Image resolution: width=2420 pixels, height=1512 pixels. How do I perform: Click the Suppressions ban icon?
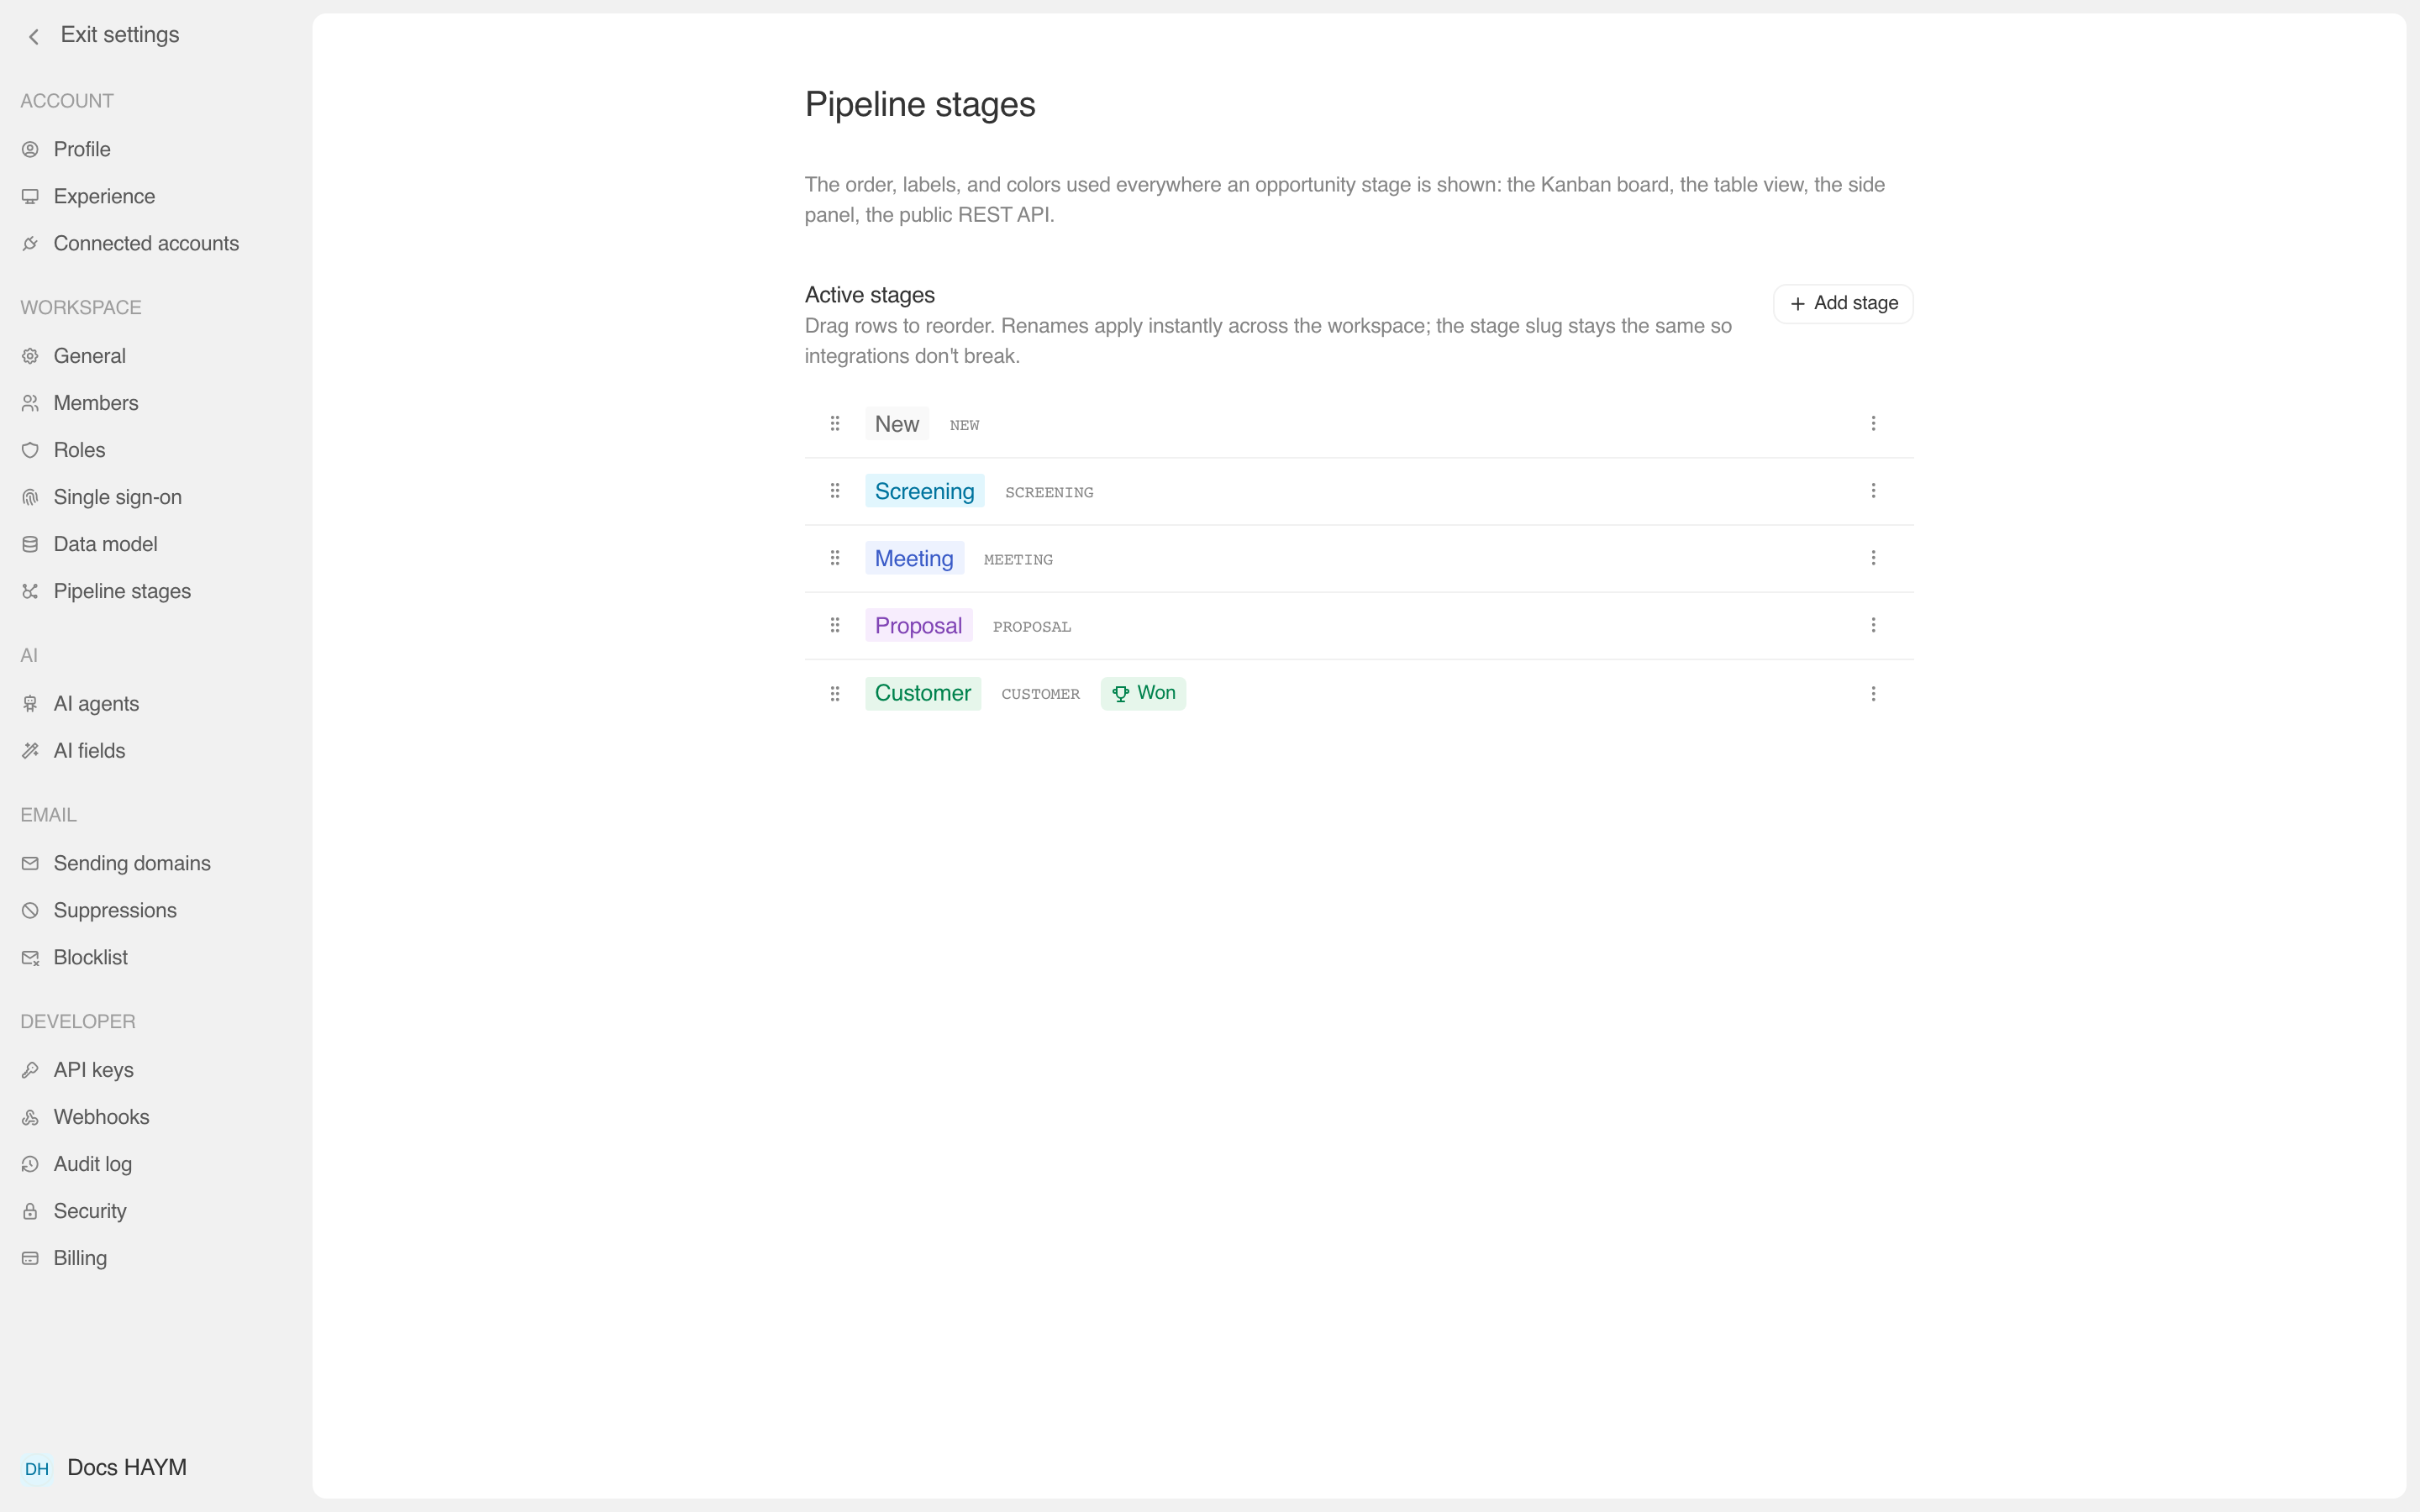(x=30, y=910)
